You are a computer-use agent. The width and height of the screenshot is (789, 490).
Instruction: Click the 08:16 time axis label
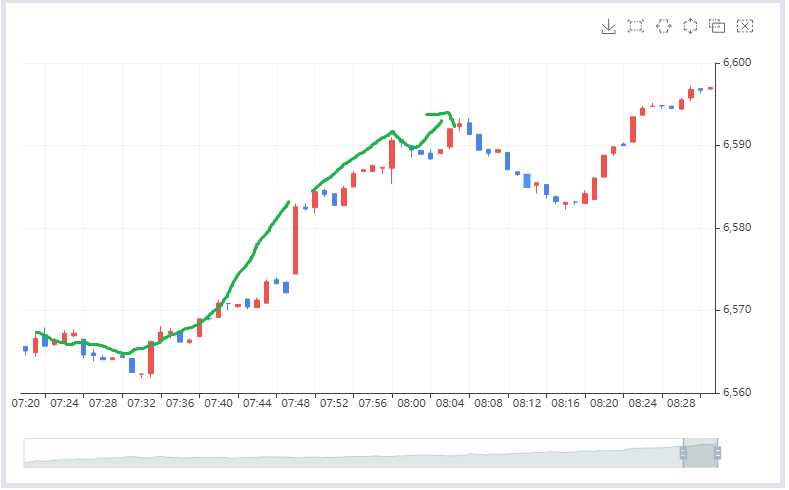(x=565, y=403)
